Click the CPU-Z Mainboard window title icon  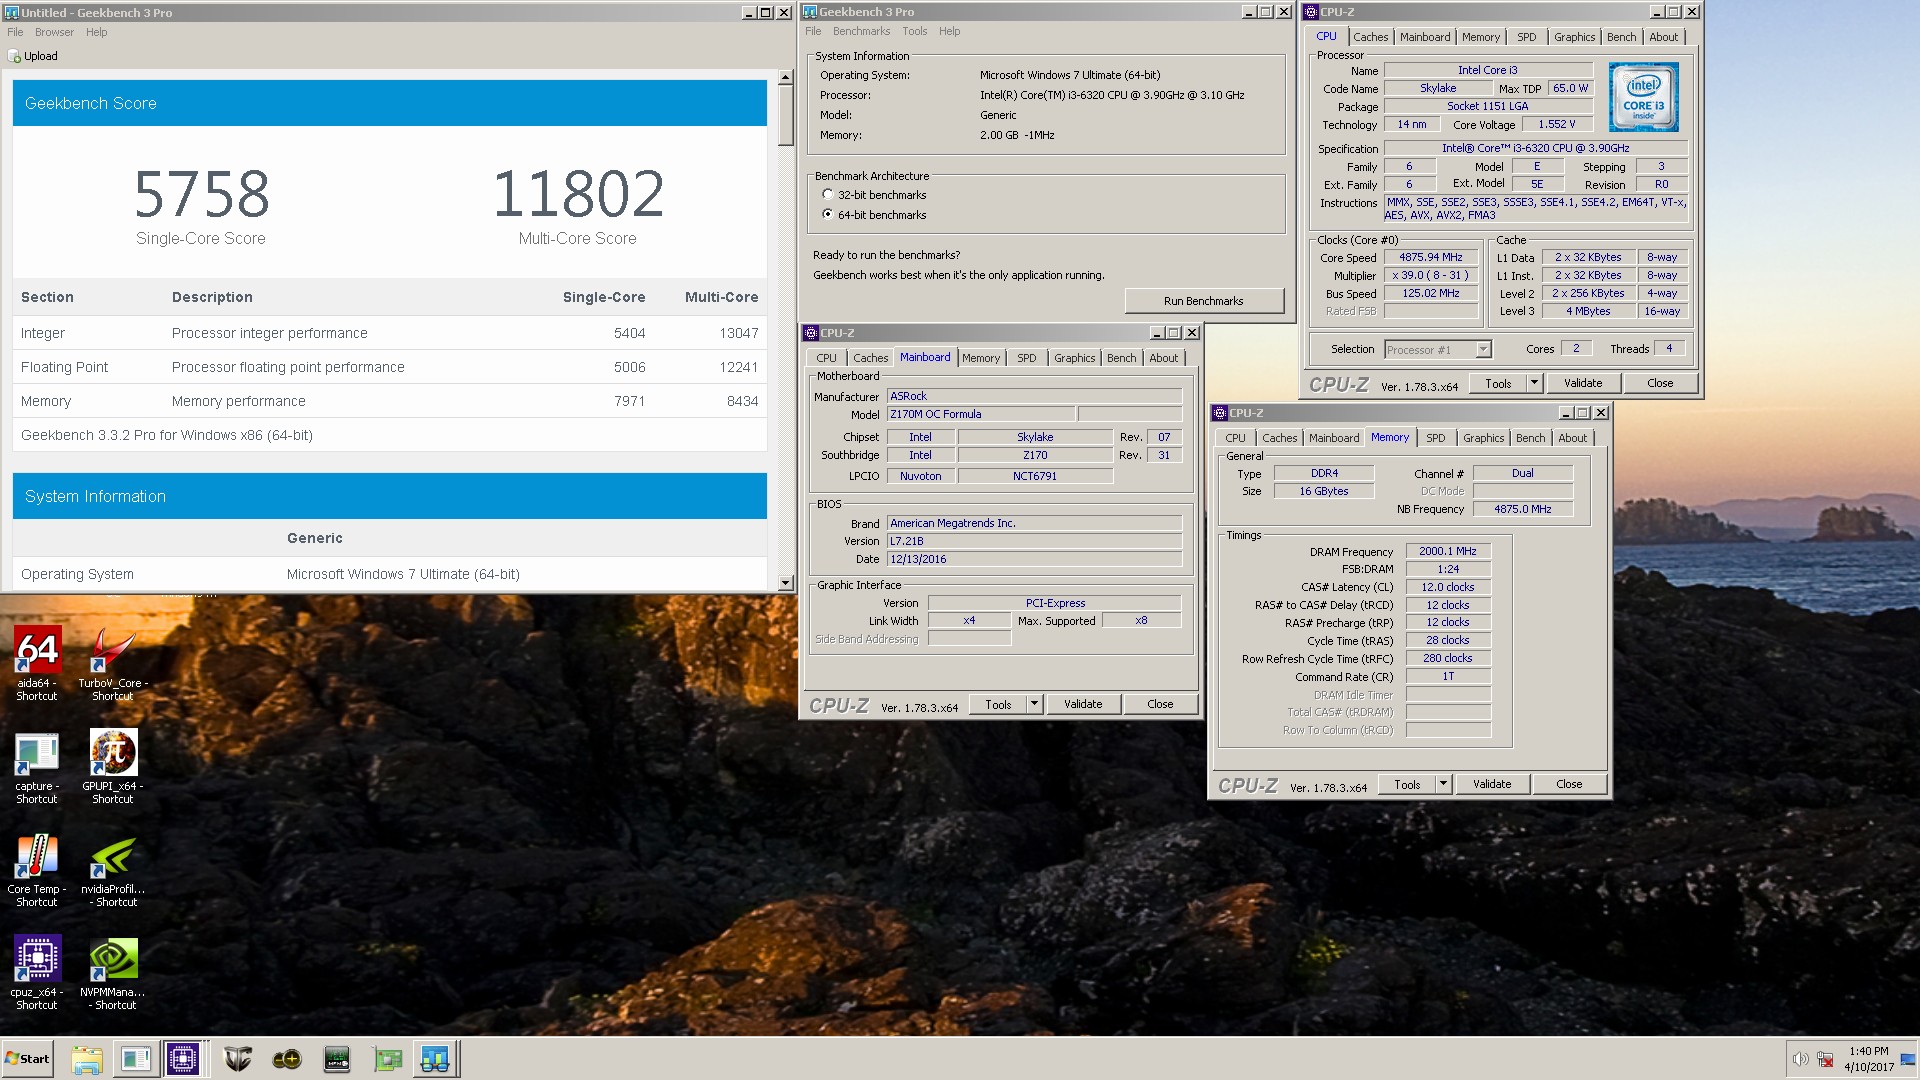[811, 333]
